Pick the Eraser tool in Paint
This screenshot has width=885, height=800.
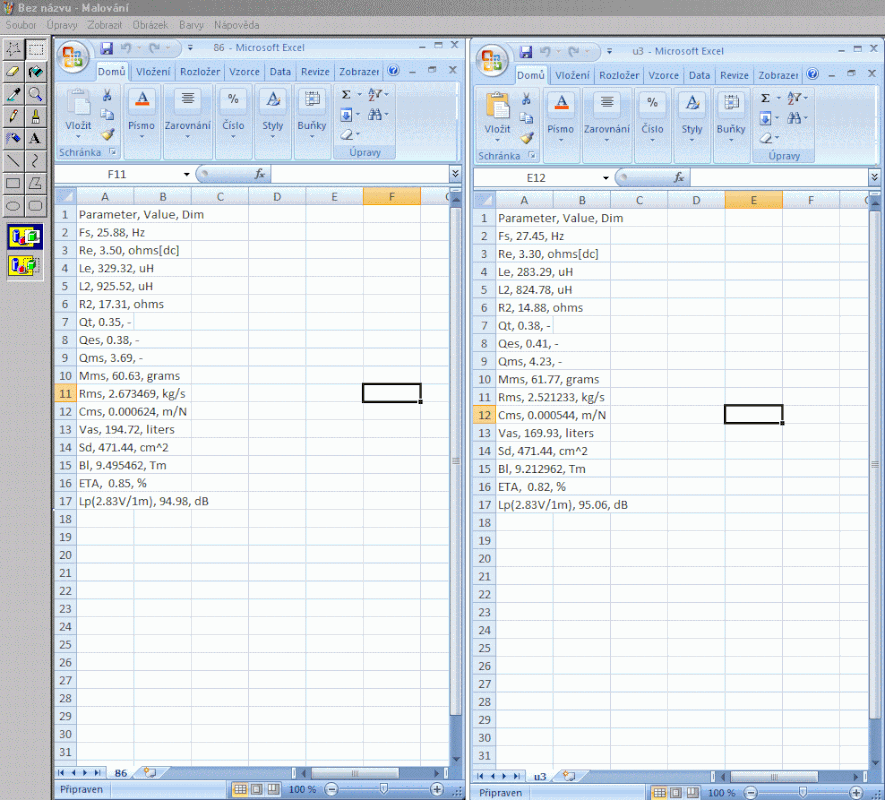coord(13,72)
